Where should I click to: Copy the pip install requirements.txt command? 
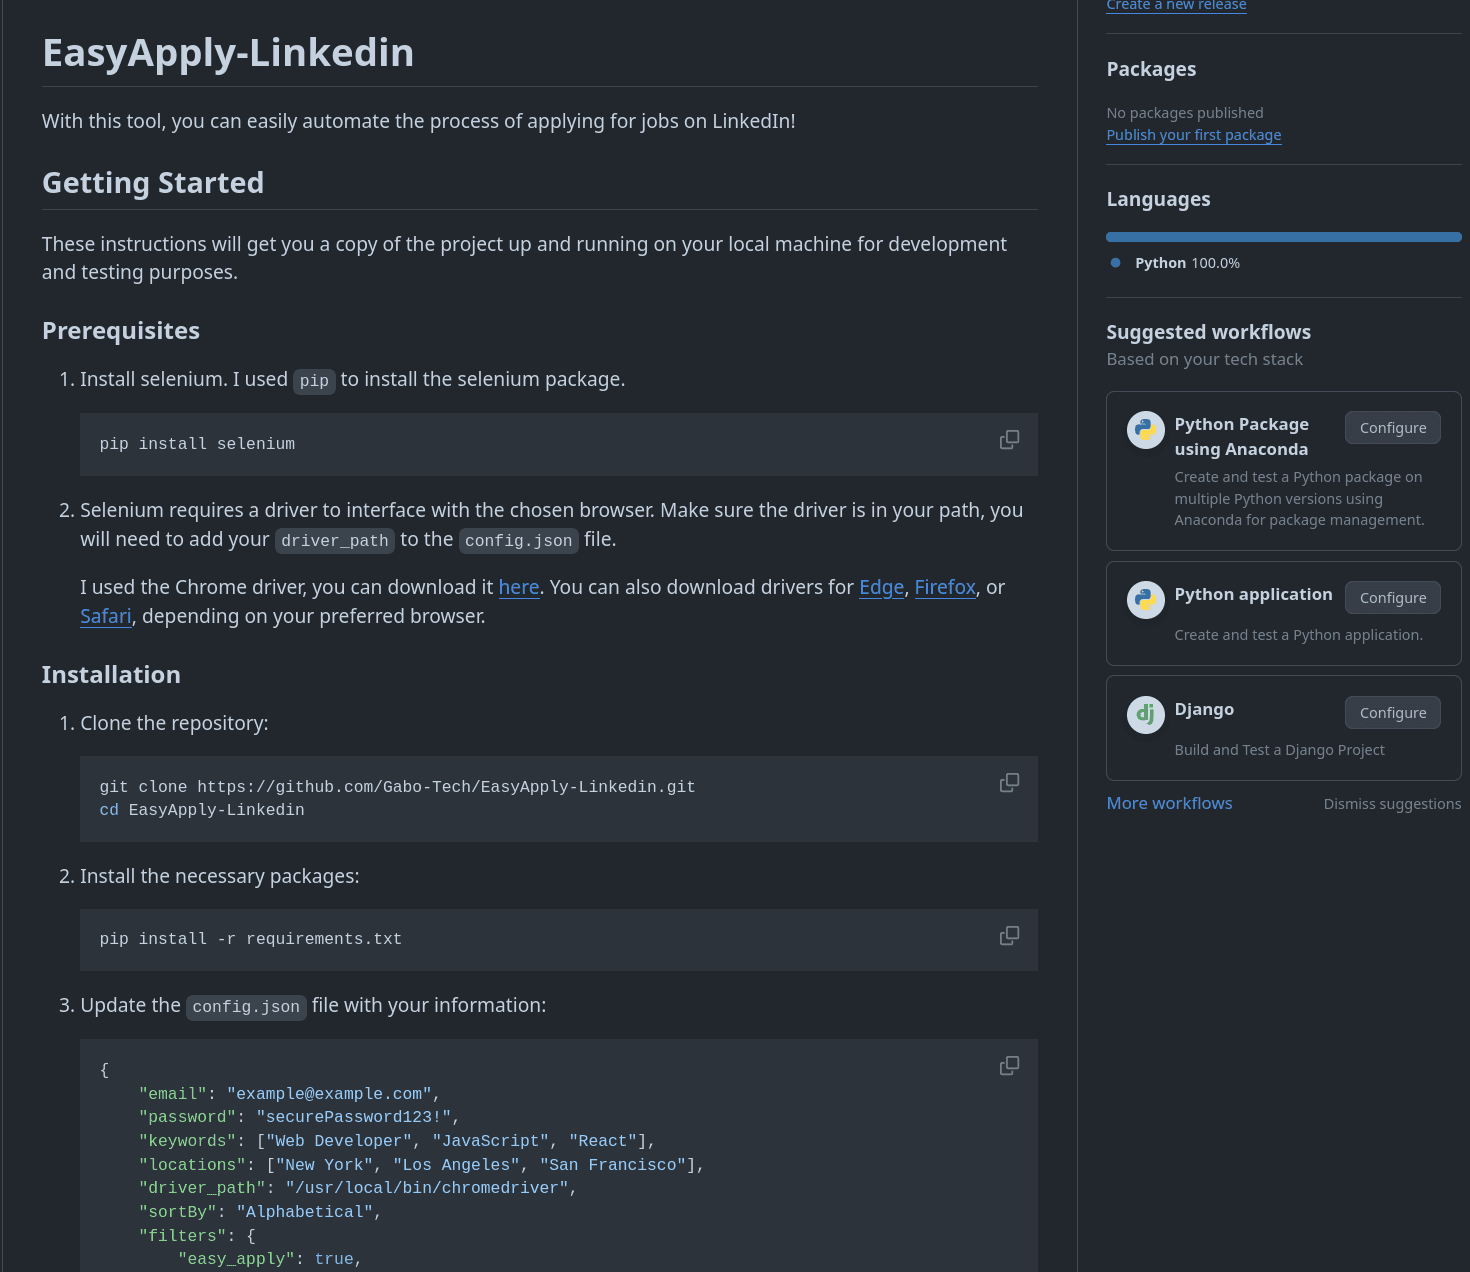pos(1009,936)
